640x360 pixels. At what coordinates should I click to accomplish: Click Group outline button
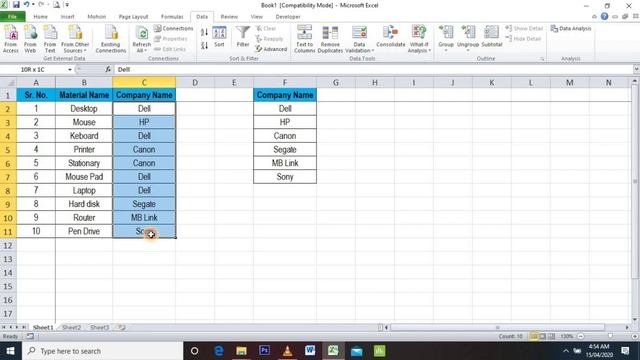coord(446,38)
